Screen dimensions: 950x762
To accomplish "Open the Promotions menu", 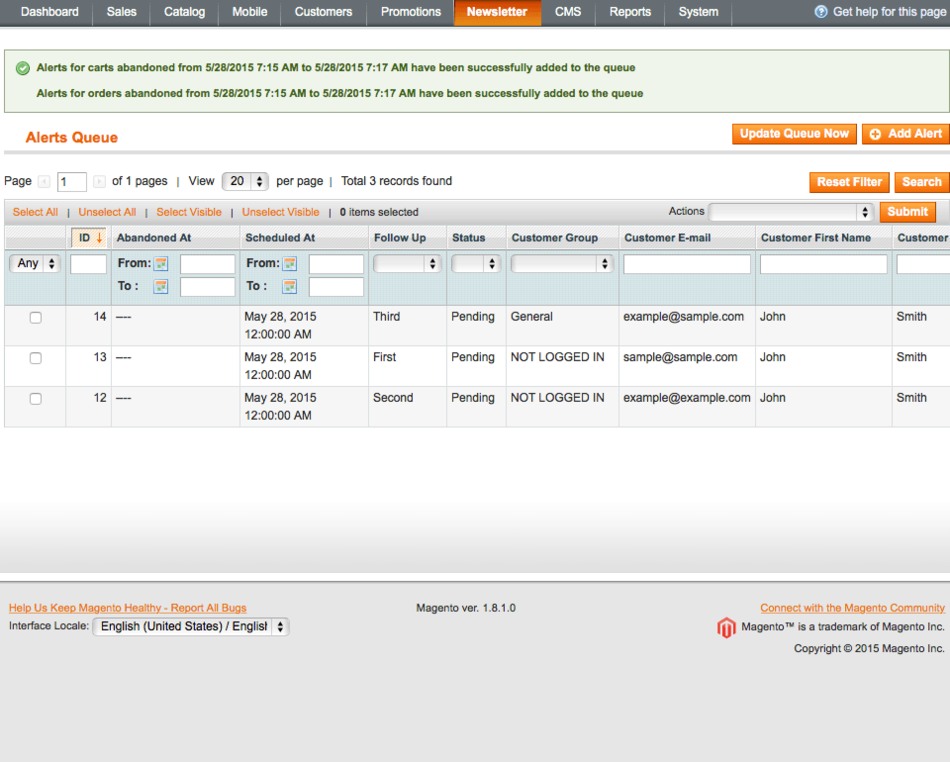I will [x=410, y=12].
